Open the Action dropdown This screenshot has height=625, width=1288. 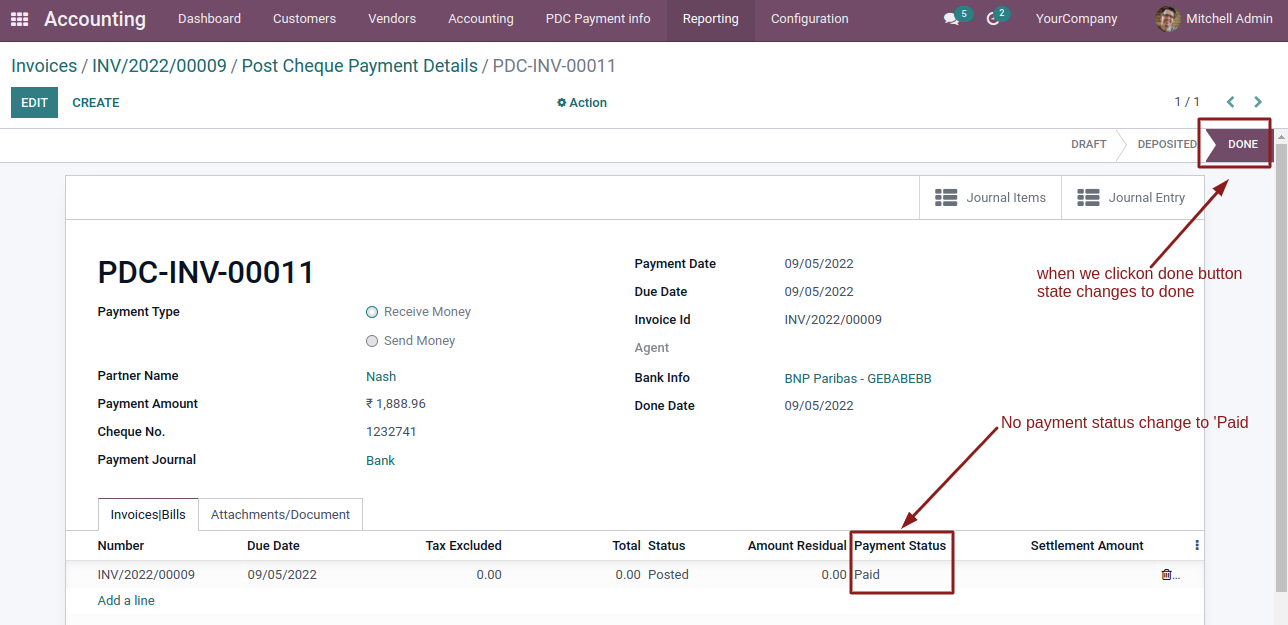582,103
